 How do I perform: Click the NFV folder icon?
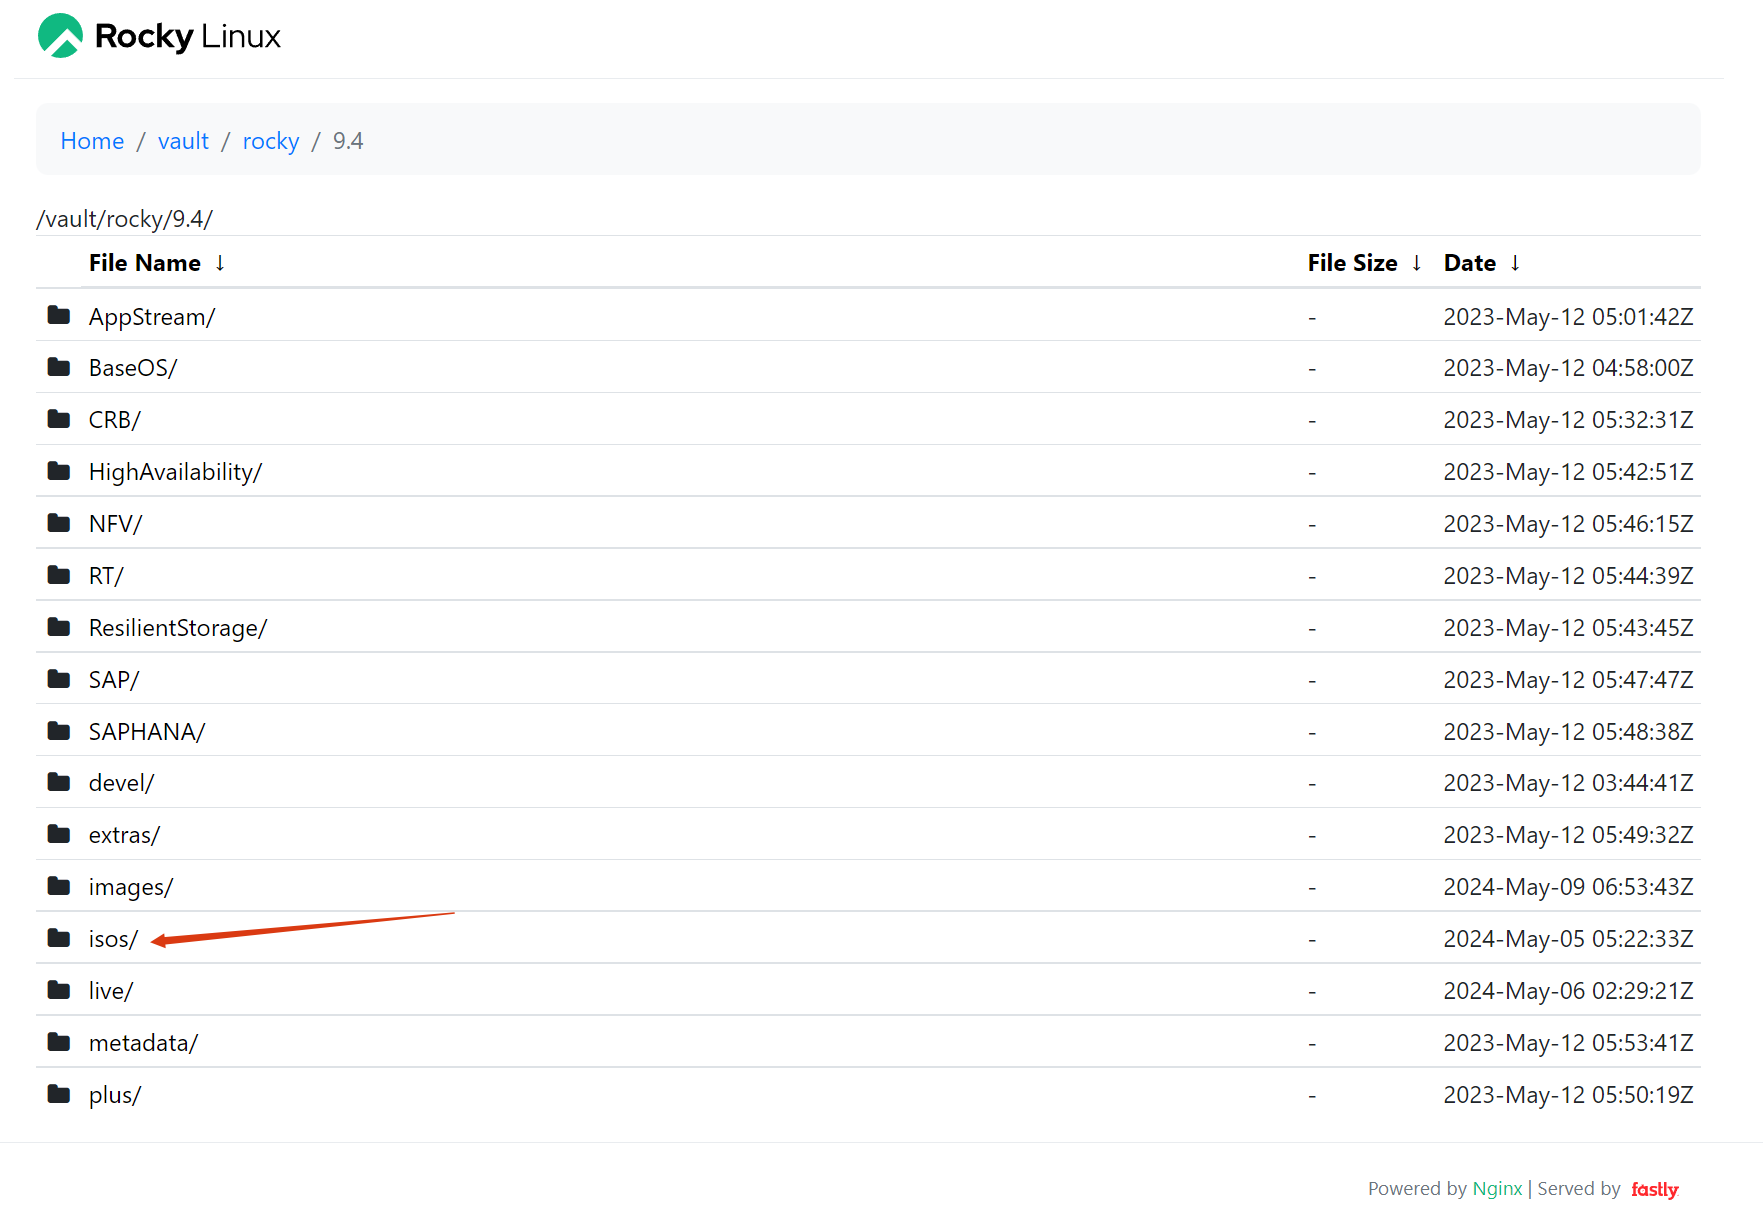pos(59,523)
